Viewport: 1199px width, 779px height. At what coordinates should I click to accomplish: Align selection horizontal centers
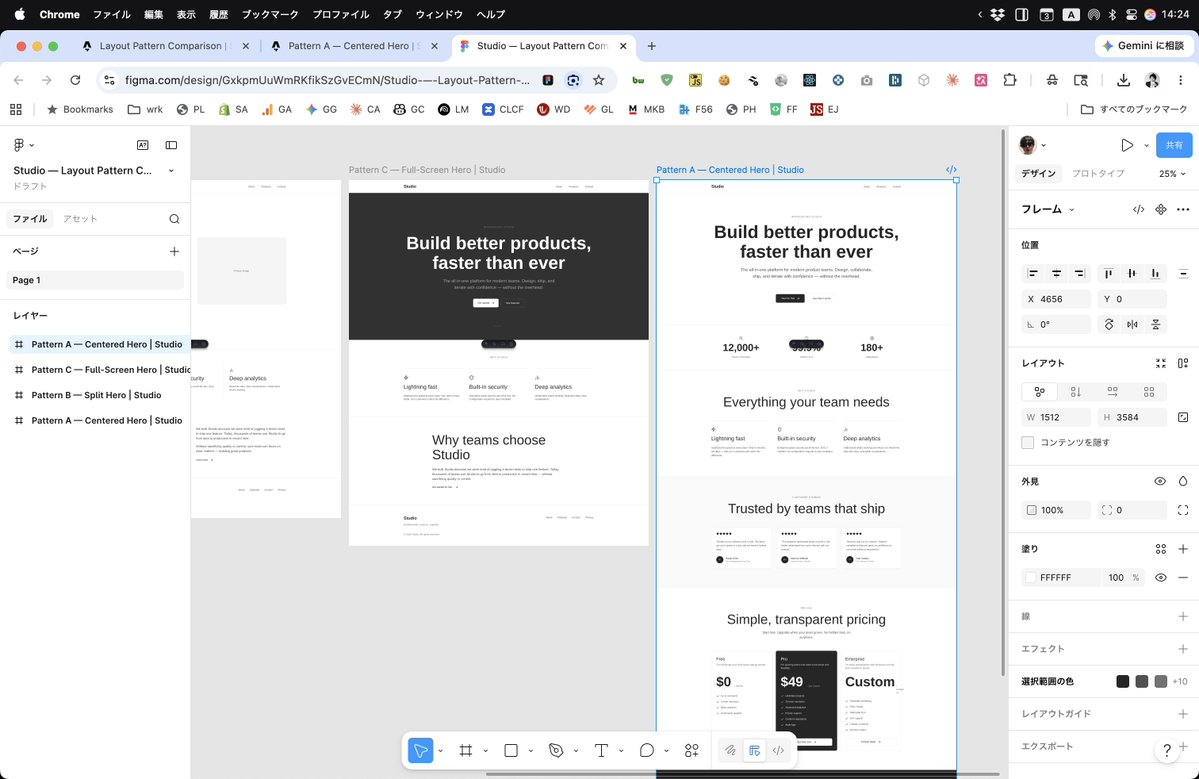click(x=1056, y=273)
